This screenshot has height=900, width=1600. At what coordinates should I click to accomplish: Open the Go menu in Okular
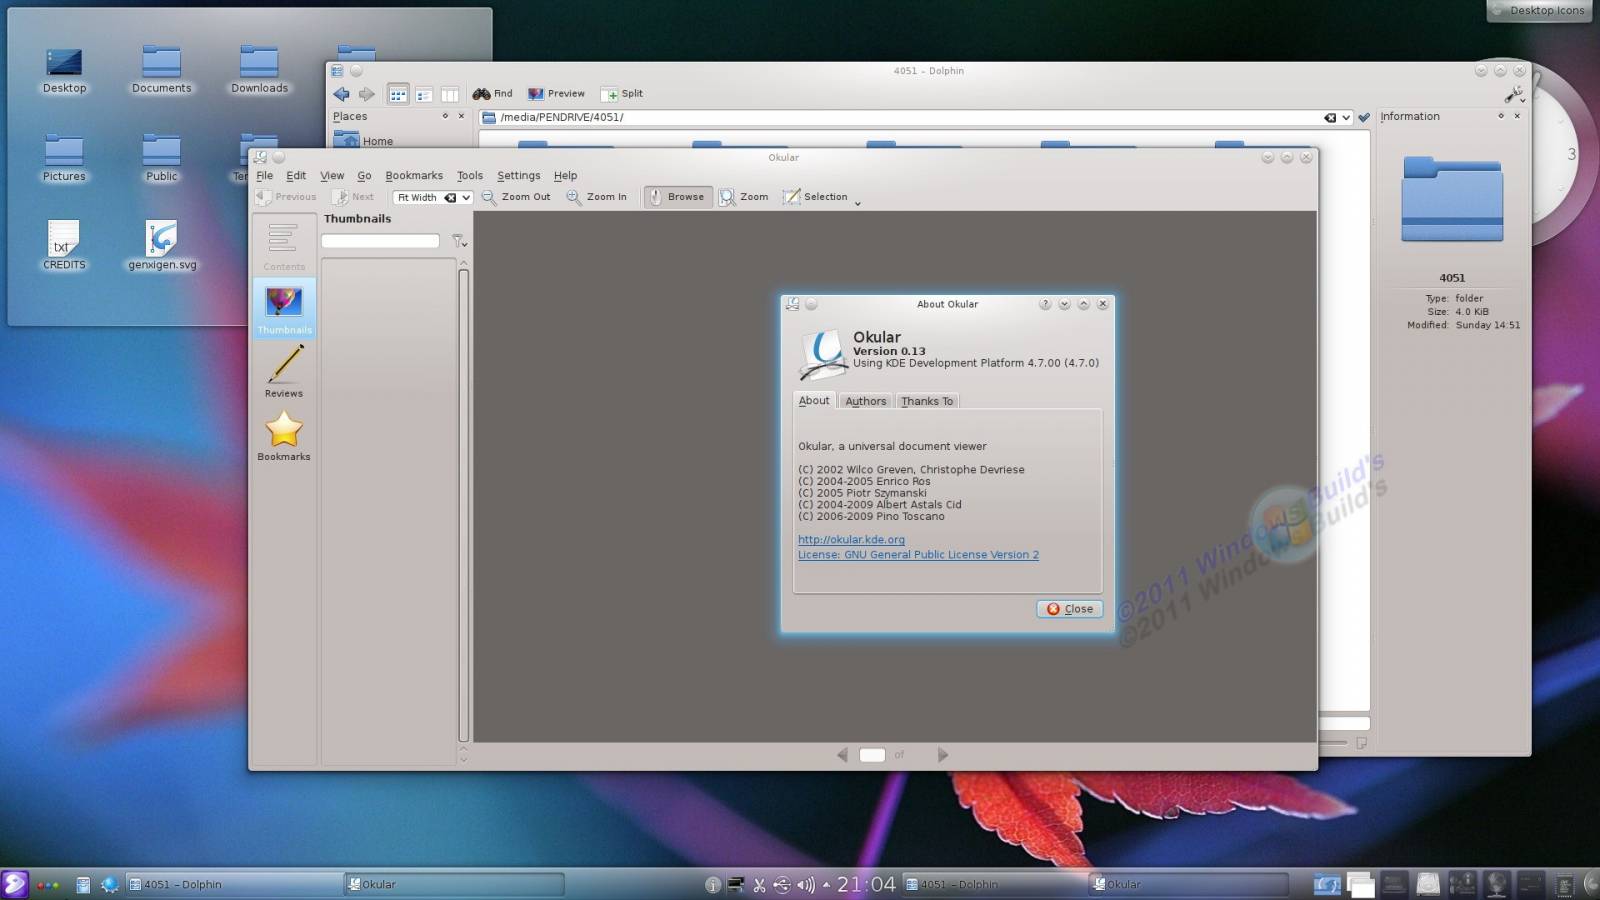364,175
